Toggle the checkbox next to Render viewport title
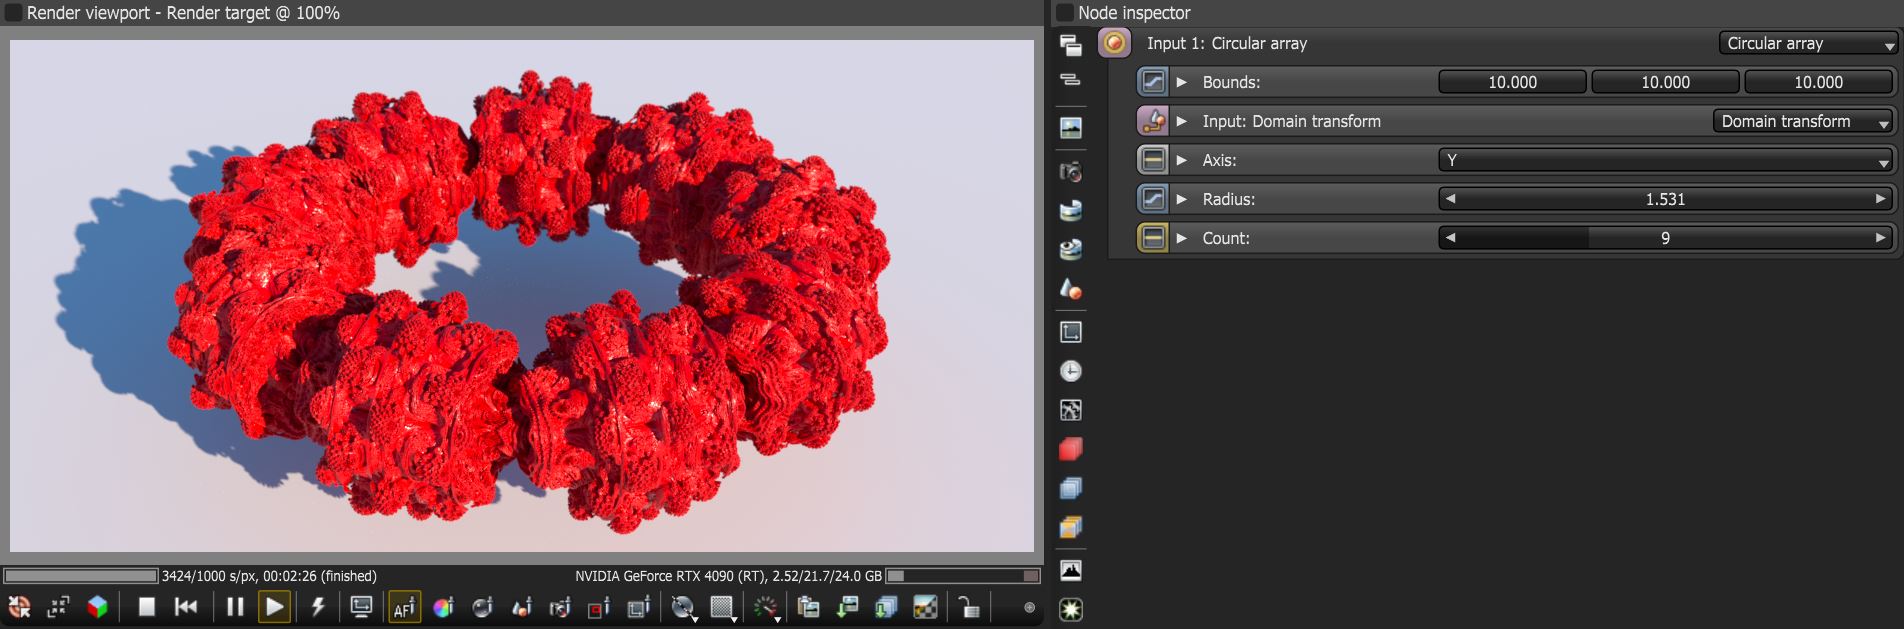Image resolution: width=1904 pixels, height=629 pixels. 14,12
